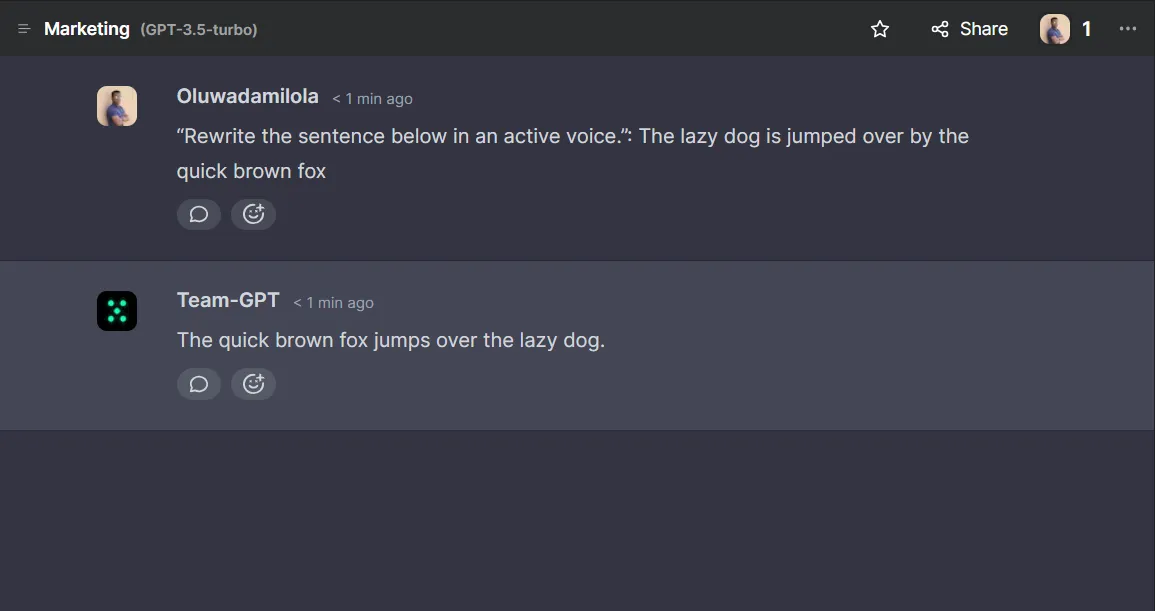The height and width of the screenshot is (611, 1155).
Task: Click the member avatar in the top bar
Action: pyautogui.click(x=1054, y=29)
